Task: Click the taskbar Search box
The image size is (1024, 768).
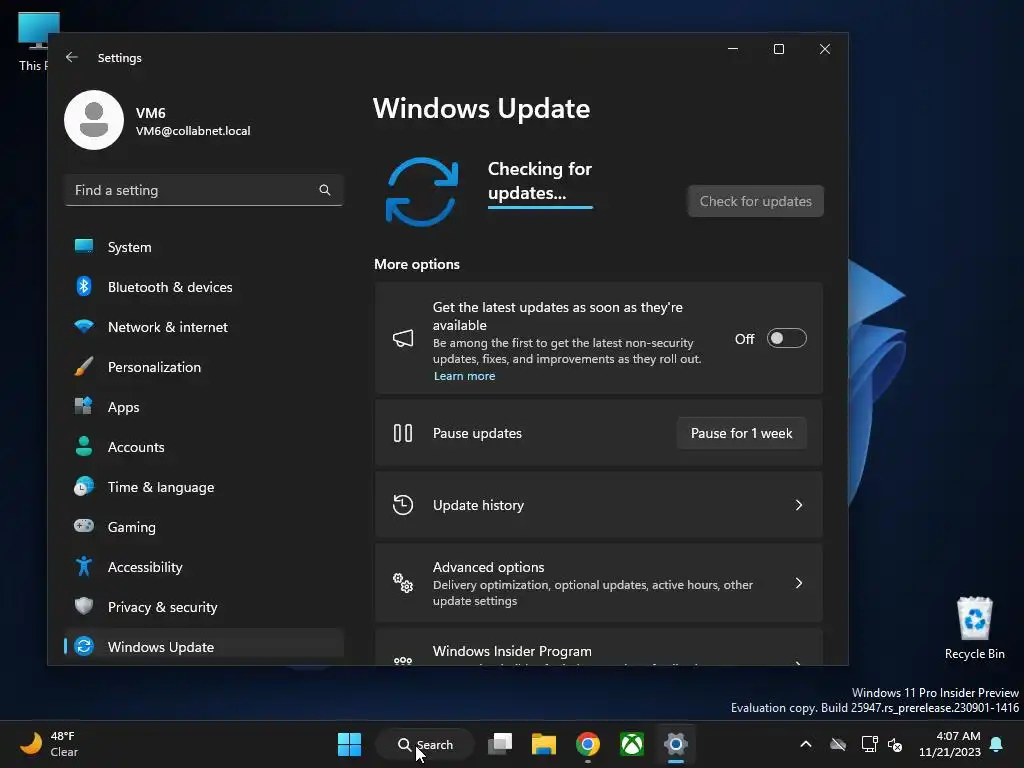Action: pyautogui.click(x=425, y=744)
